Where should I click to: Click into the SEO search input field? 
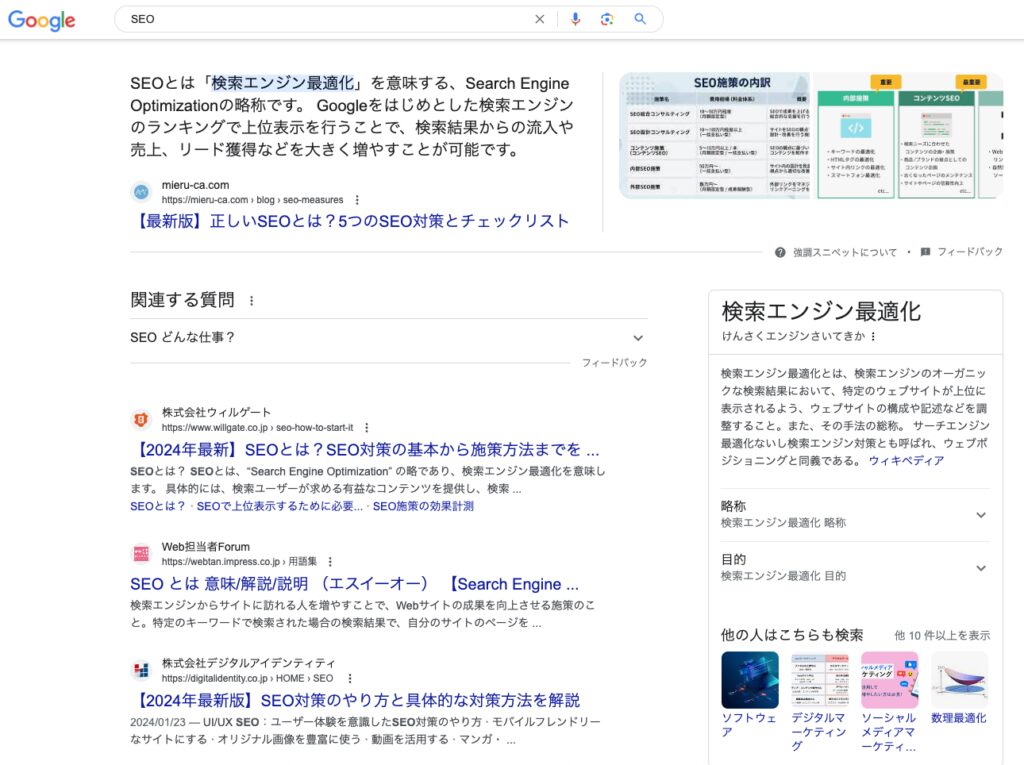327,19
